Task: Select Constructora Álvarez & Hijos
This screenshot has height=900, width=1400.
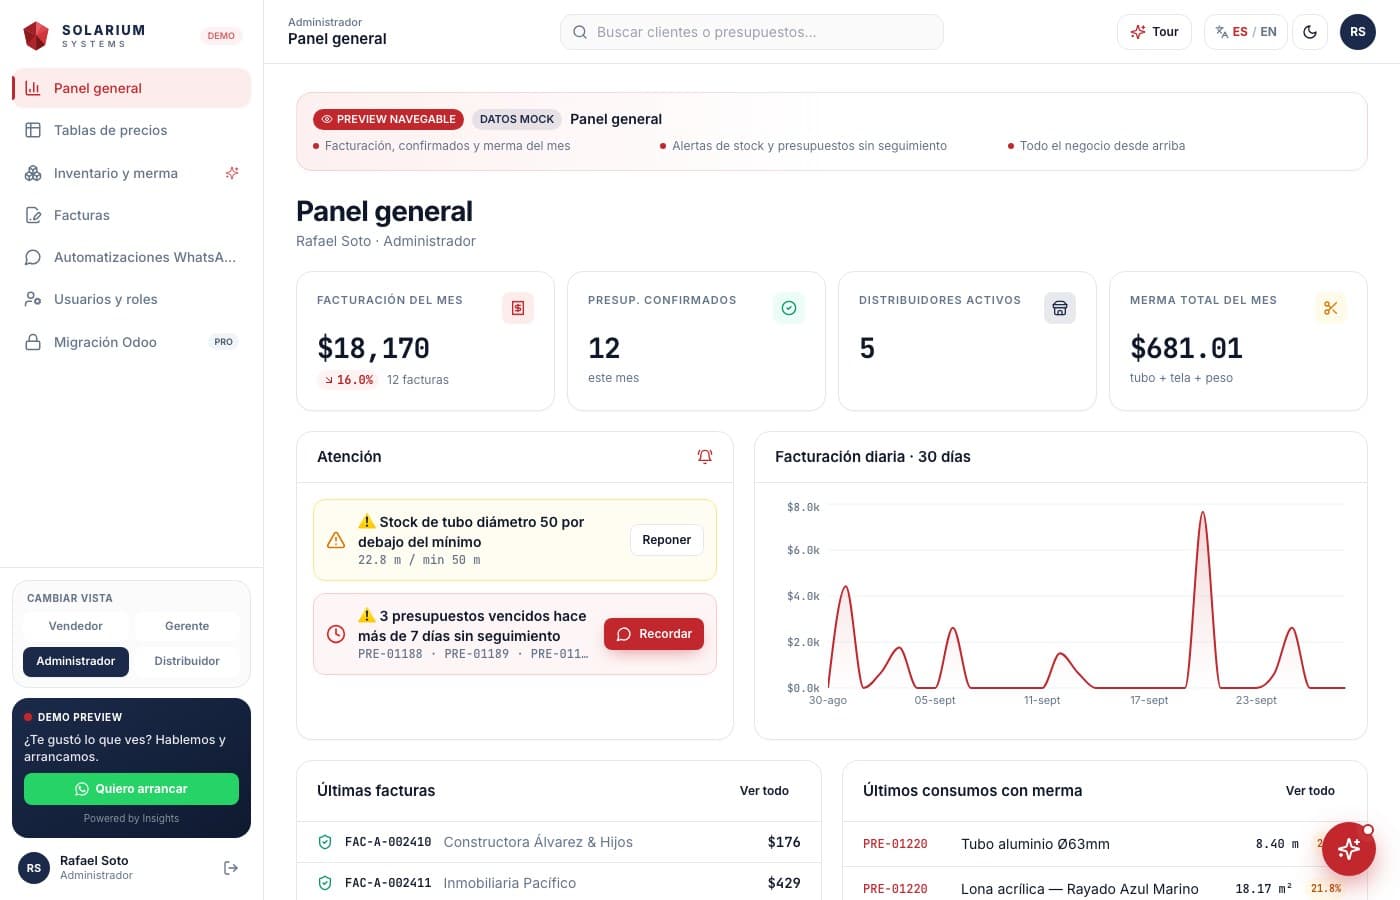Action: pyautogui.click(x=538, y=842)
